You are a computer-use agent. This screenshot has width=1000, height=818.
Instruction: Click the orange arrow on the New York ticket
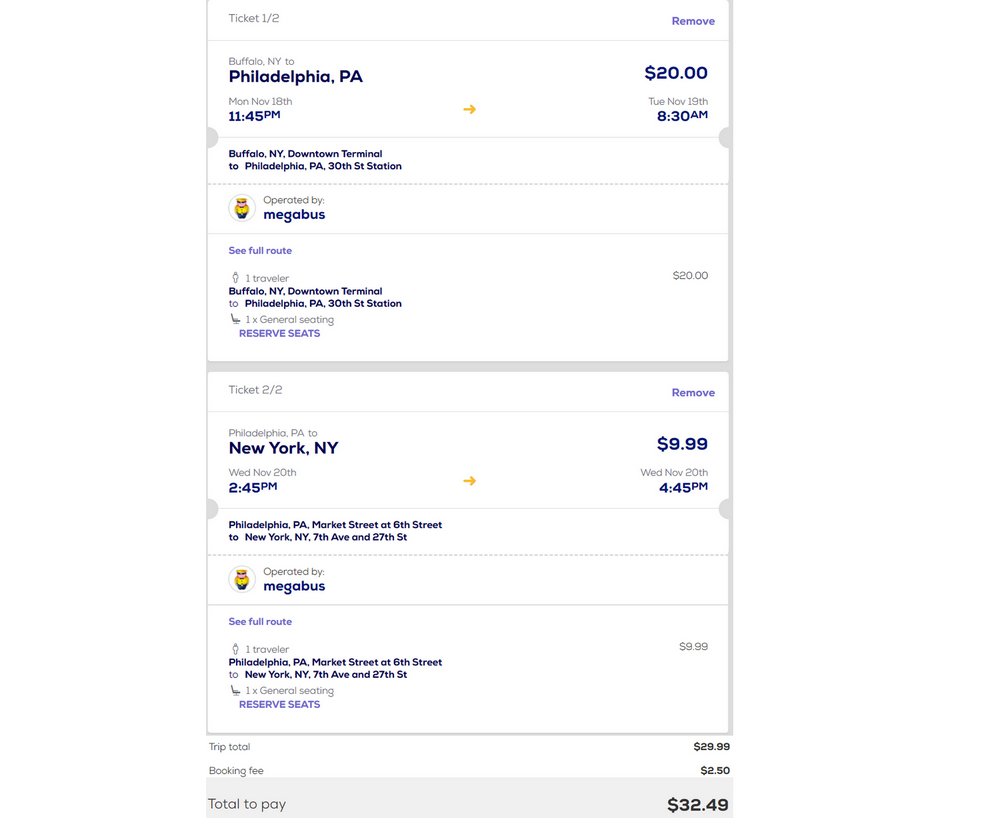coord(469,481)
